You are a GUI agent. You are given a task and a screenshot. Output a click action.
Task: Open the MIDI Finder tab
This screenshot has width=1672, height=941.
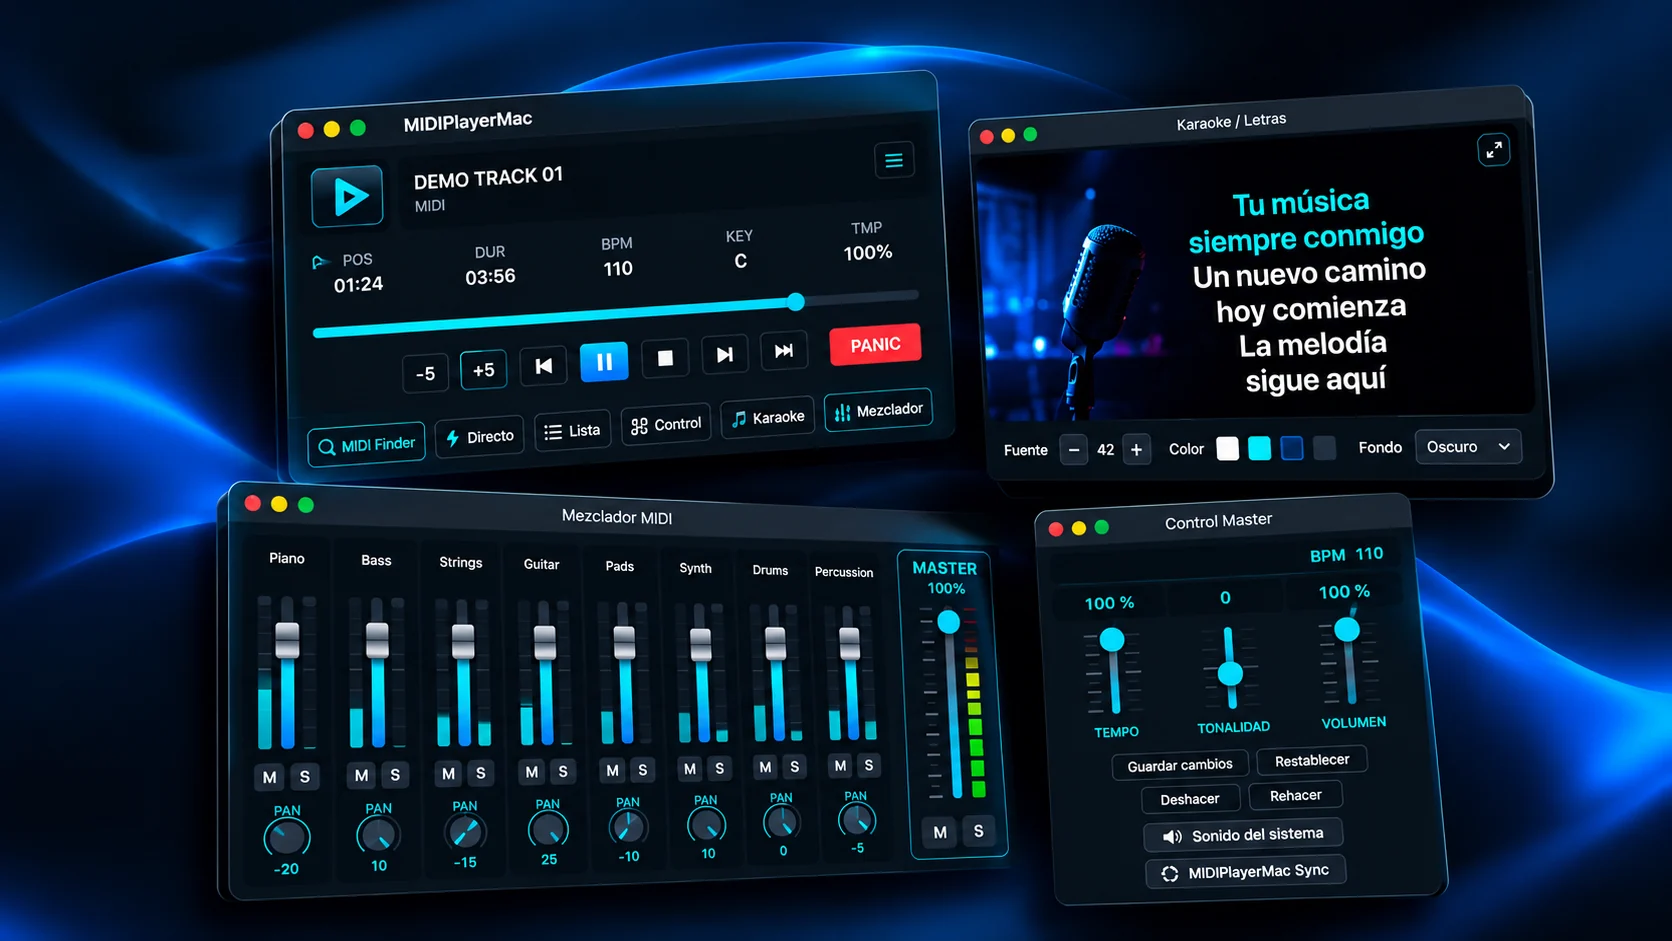click(x=367, y=445)
